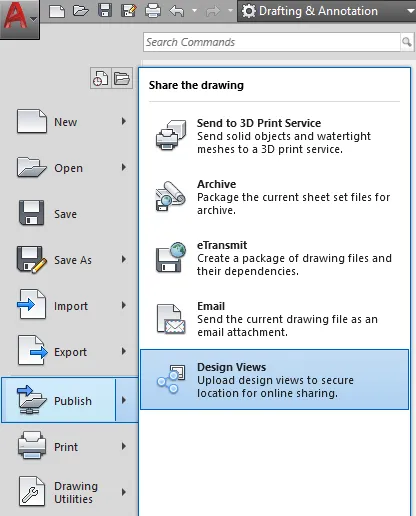This screenshot has height=516, width=416.
Task: Choose the Archive sheet set option
Action: (274, 197)
